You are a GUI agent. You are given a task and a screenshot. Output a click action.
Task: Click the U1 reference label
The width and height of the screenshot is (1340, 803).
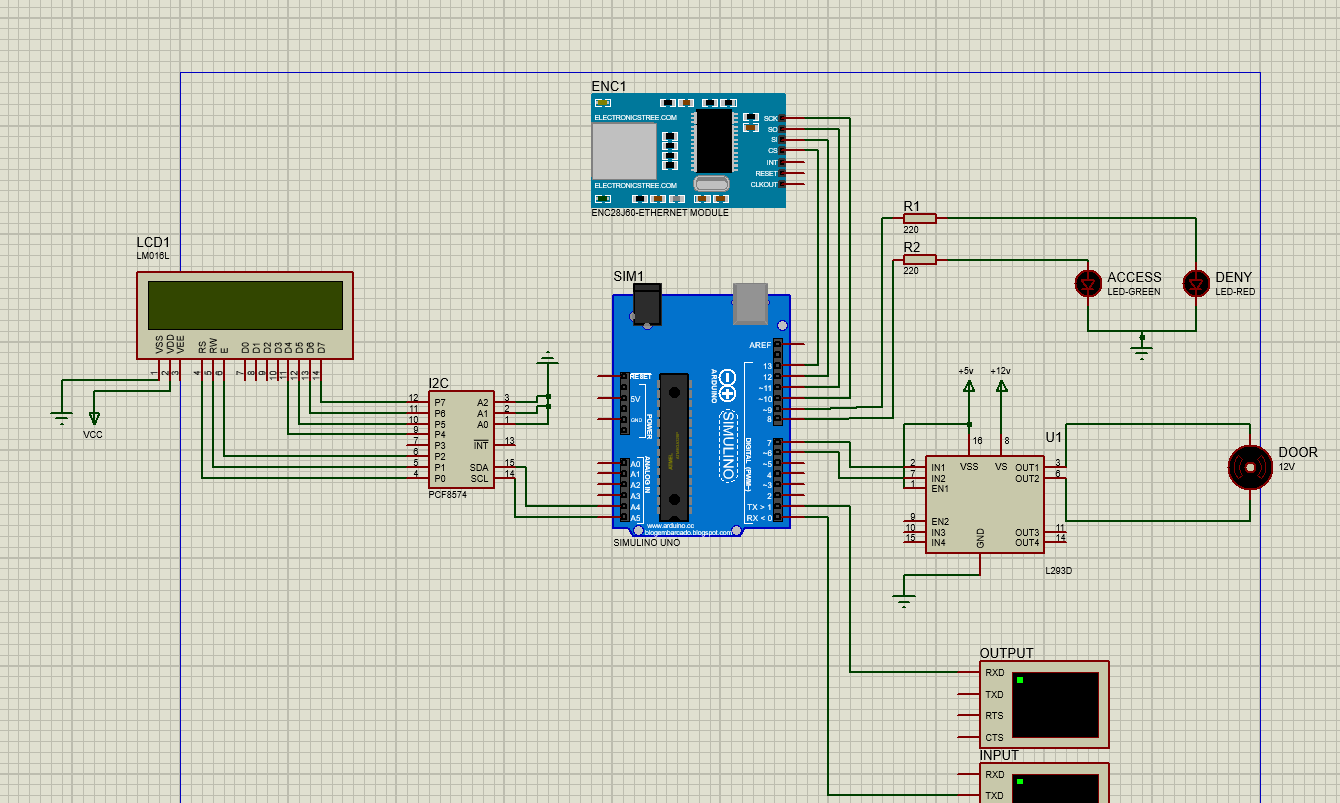(x=1054, y=437)
